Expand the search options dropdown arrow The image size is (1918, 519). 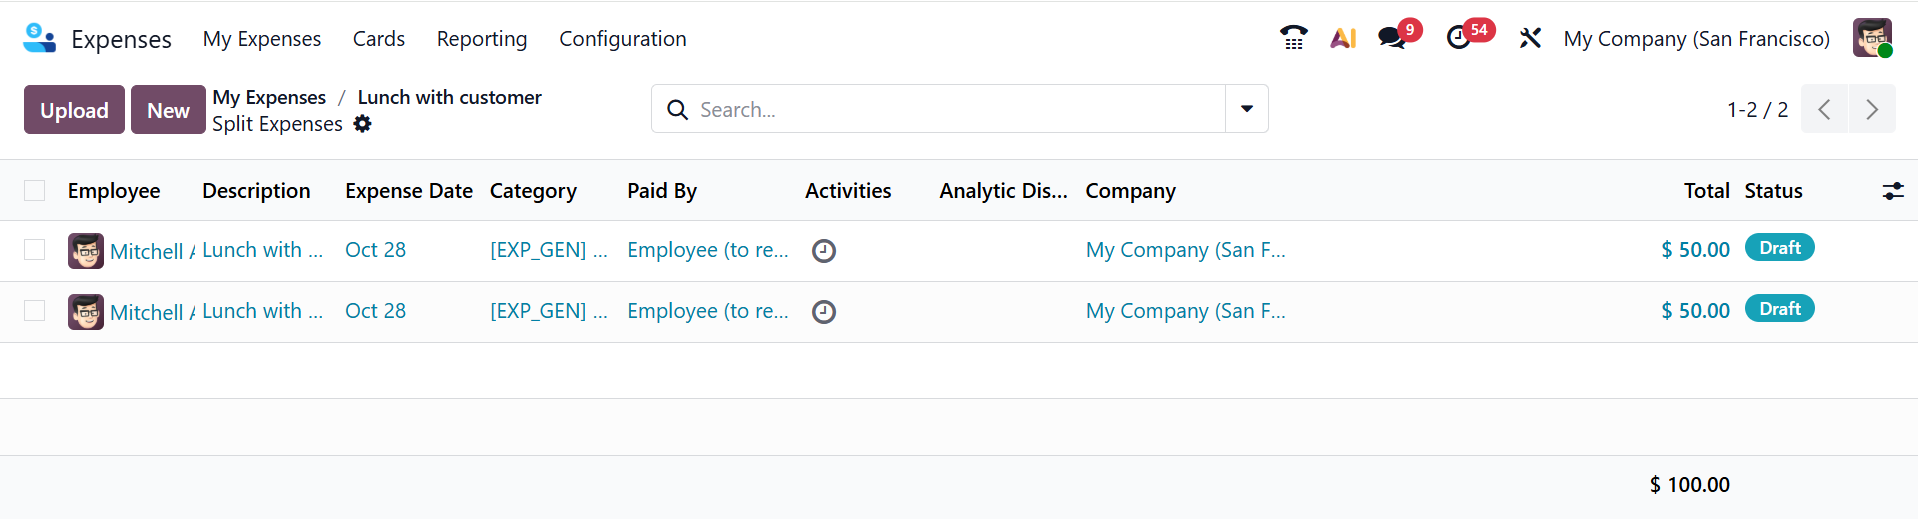(1247, 109)
